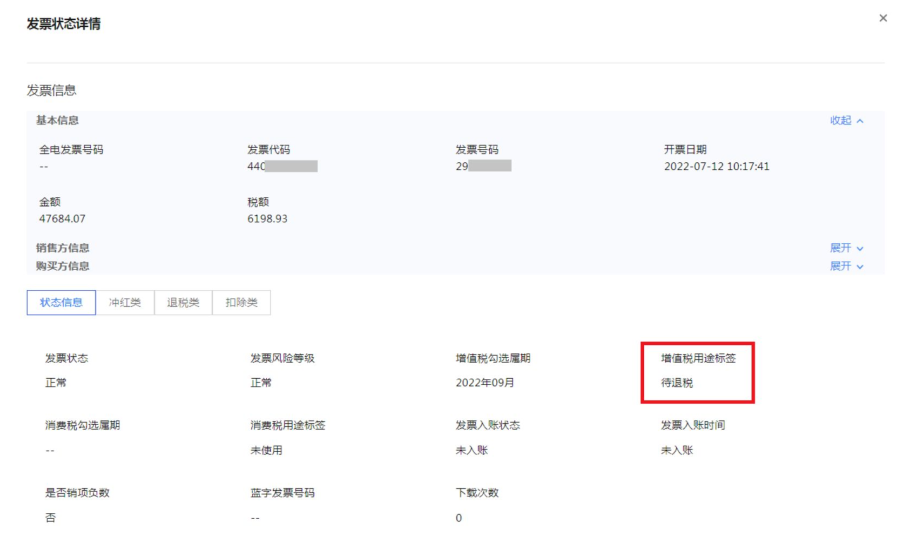
Task: Select the 状态信息 tab
Action: (60, 303)
